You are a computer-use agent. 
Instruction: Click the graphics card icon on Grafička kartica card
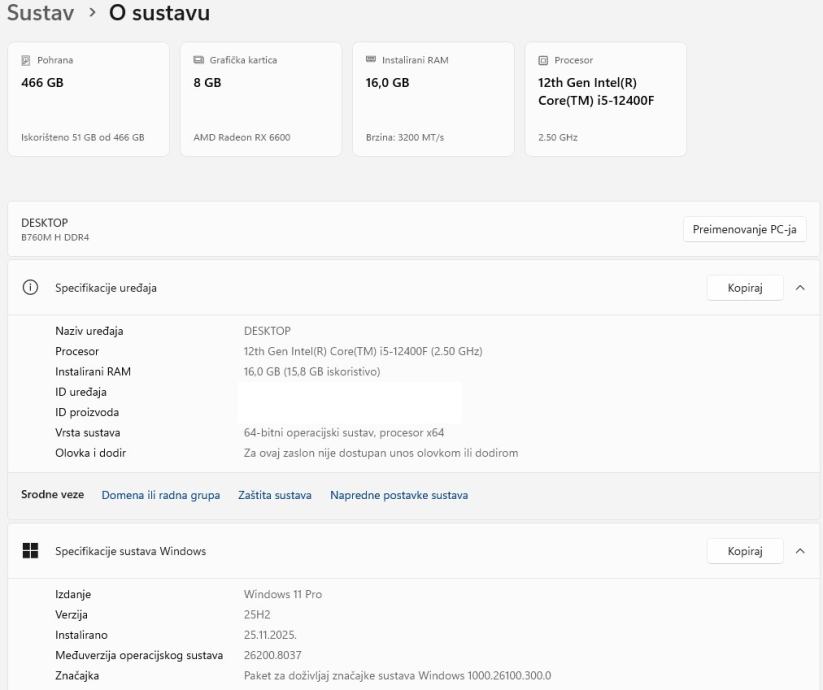tap(198, 60)
